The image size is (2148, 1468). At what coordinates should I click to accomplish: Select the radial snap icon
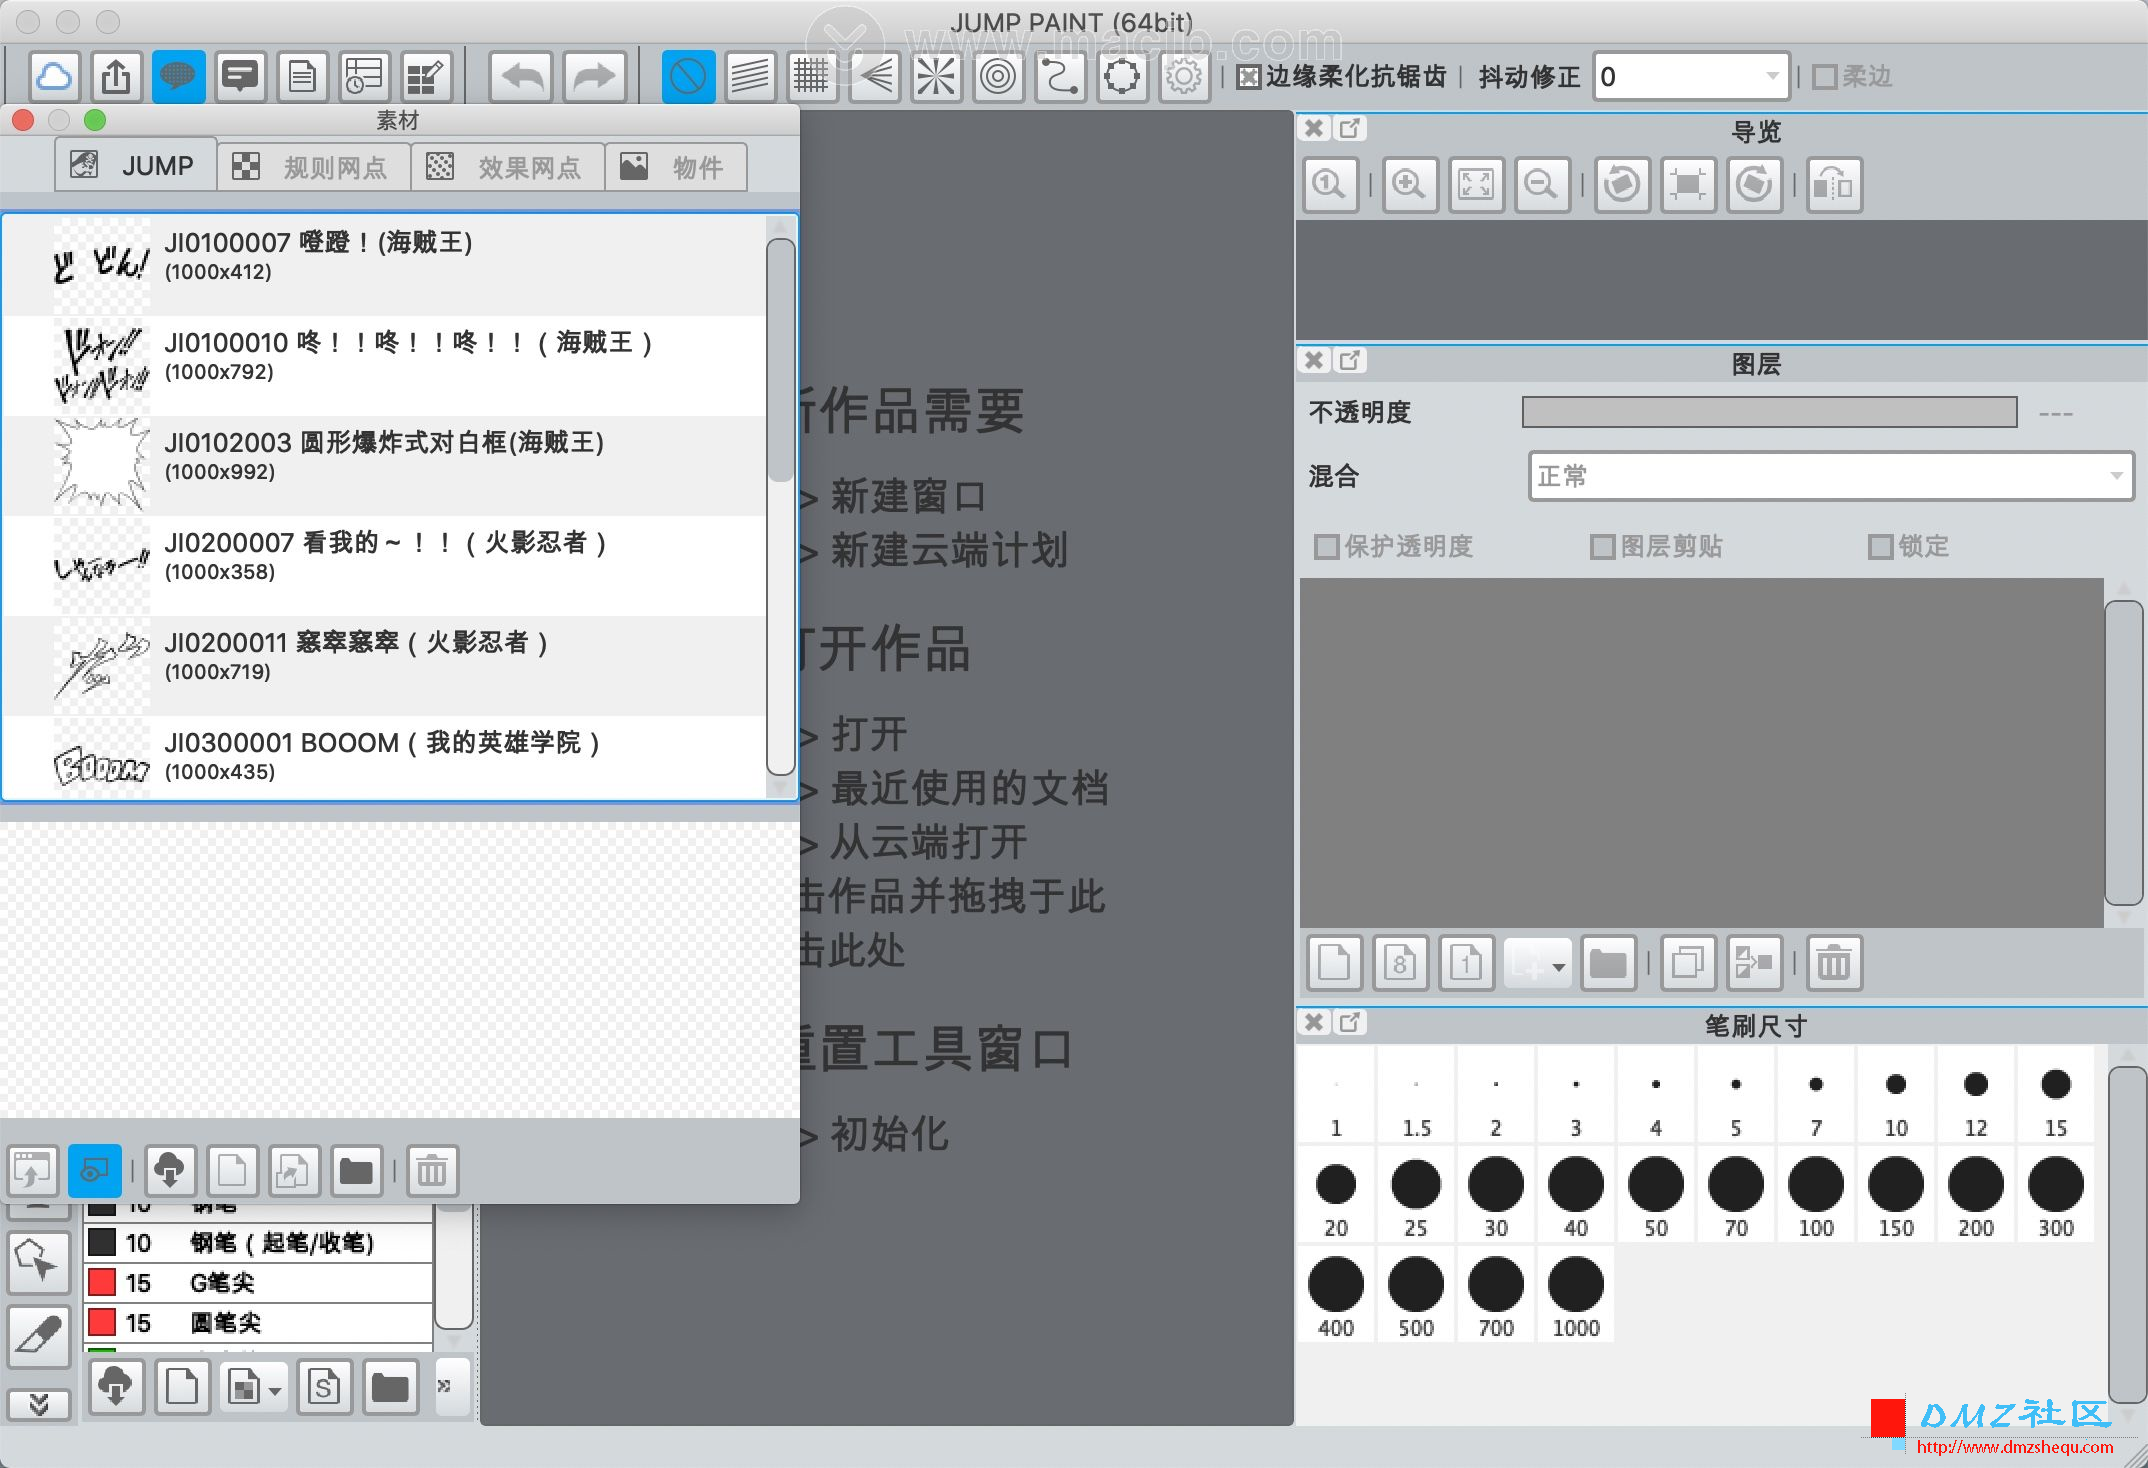coord(936,77)
